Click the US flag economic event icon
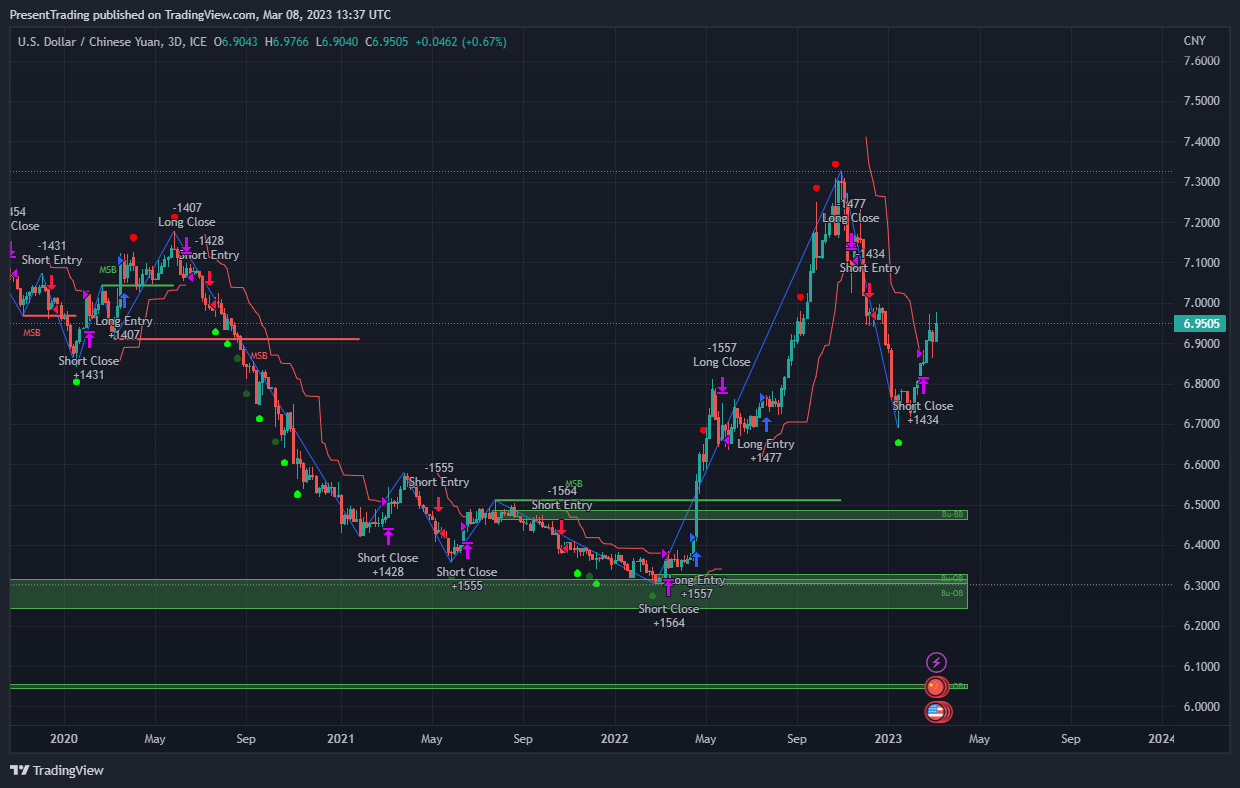Screen dimensions: 1240x788 tap(936, 712)
